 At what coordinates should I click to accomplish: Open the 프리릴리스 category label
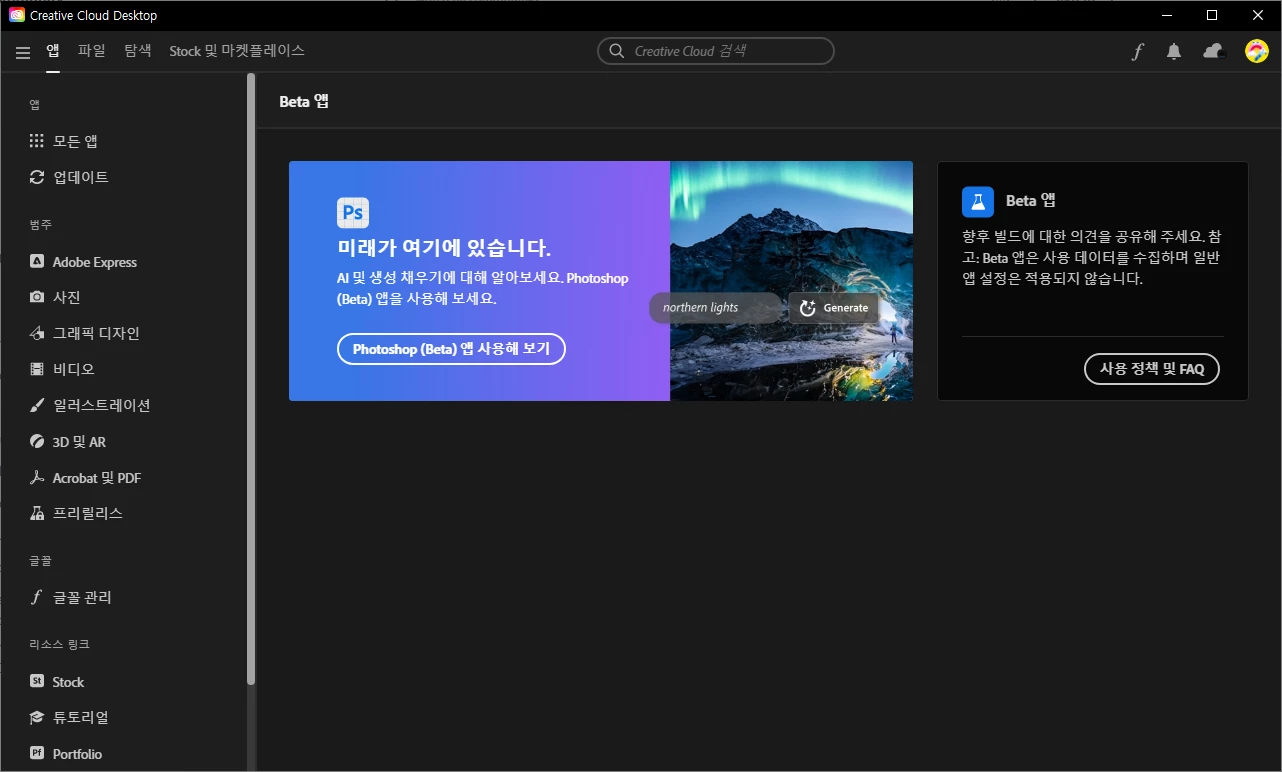(88, 513)
